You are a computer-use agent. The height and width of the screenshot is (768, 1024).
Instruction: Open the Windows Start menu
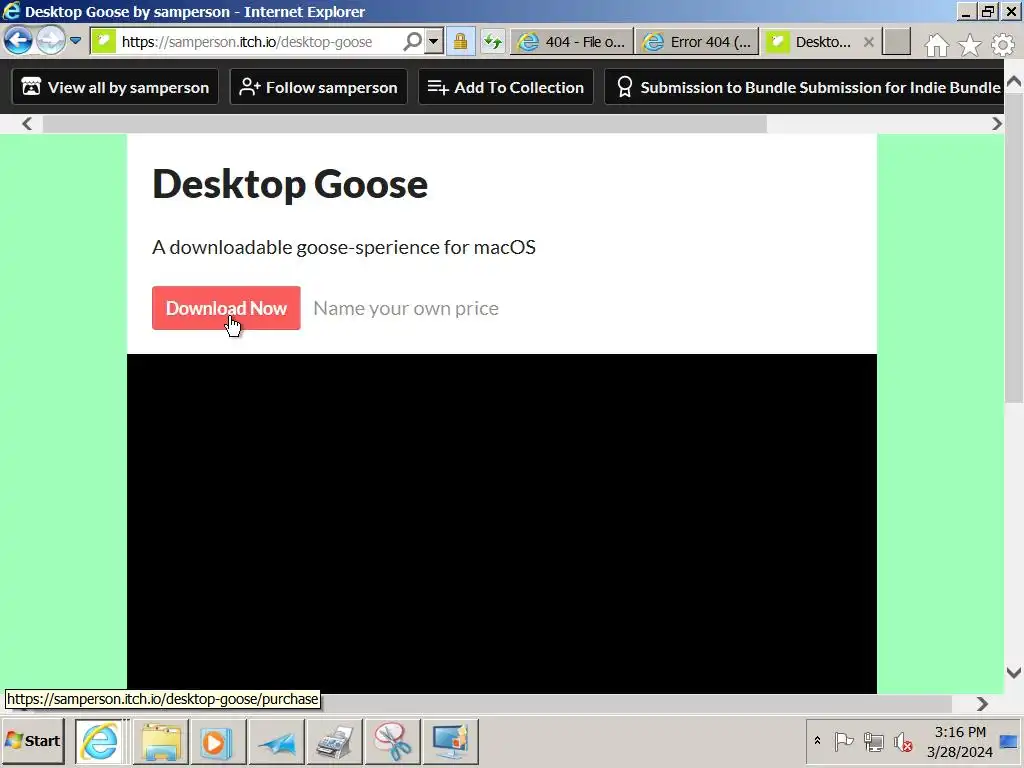pos(33,741)
